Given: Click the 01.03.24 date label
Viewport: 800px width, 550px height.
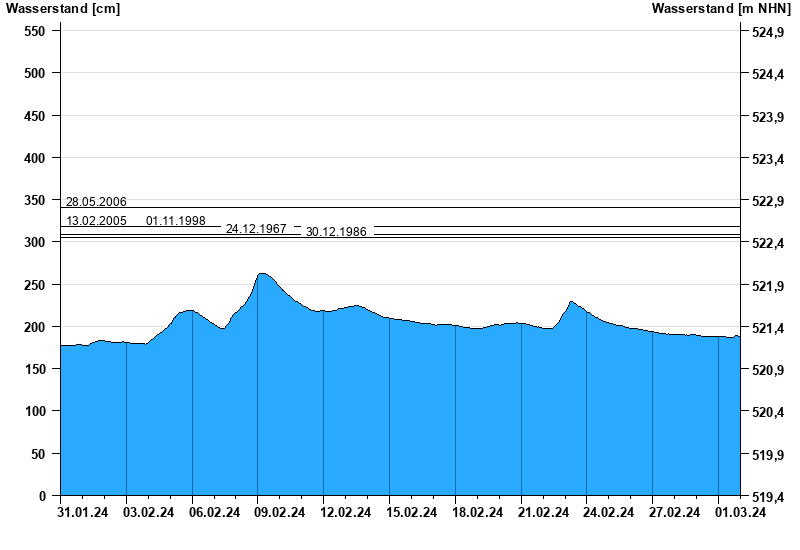Looking at the screenshot, I should 740,513.
